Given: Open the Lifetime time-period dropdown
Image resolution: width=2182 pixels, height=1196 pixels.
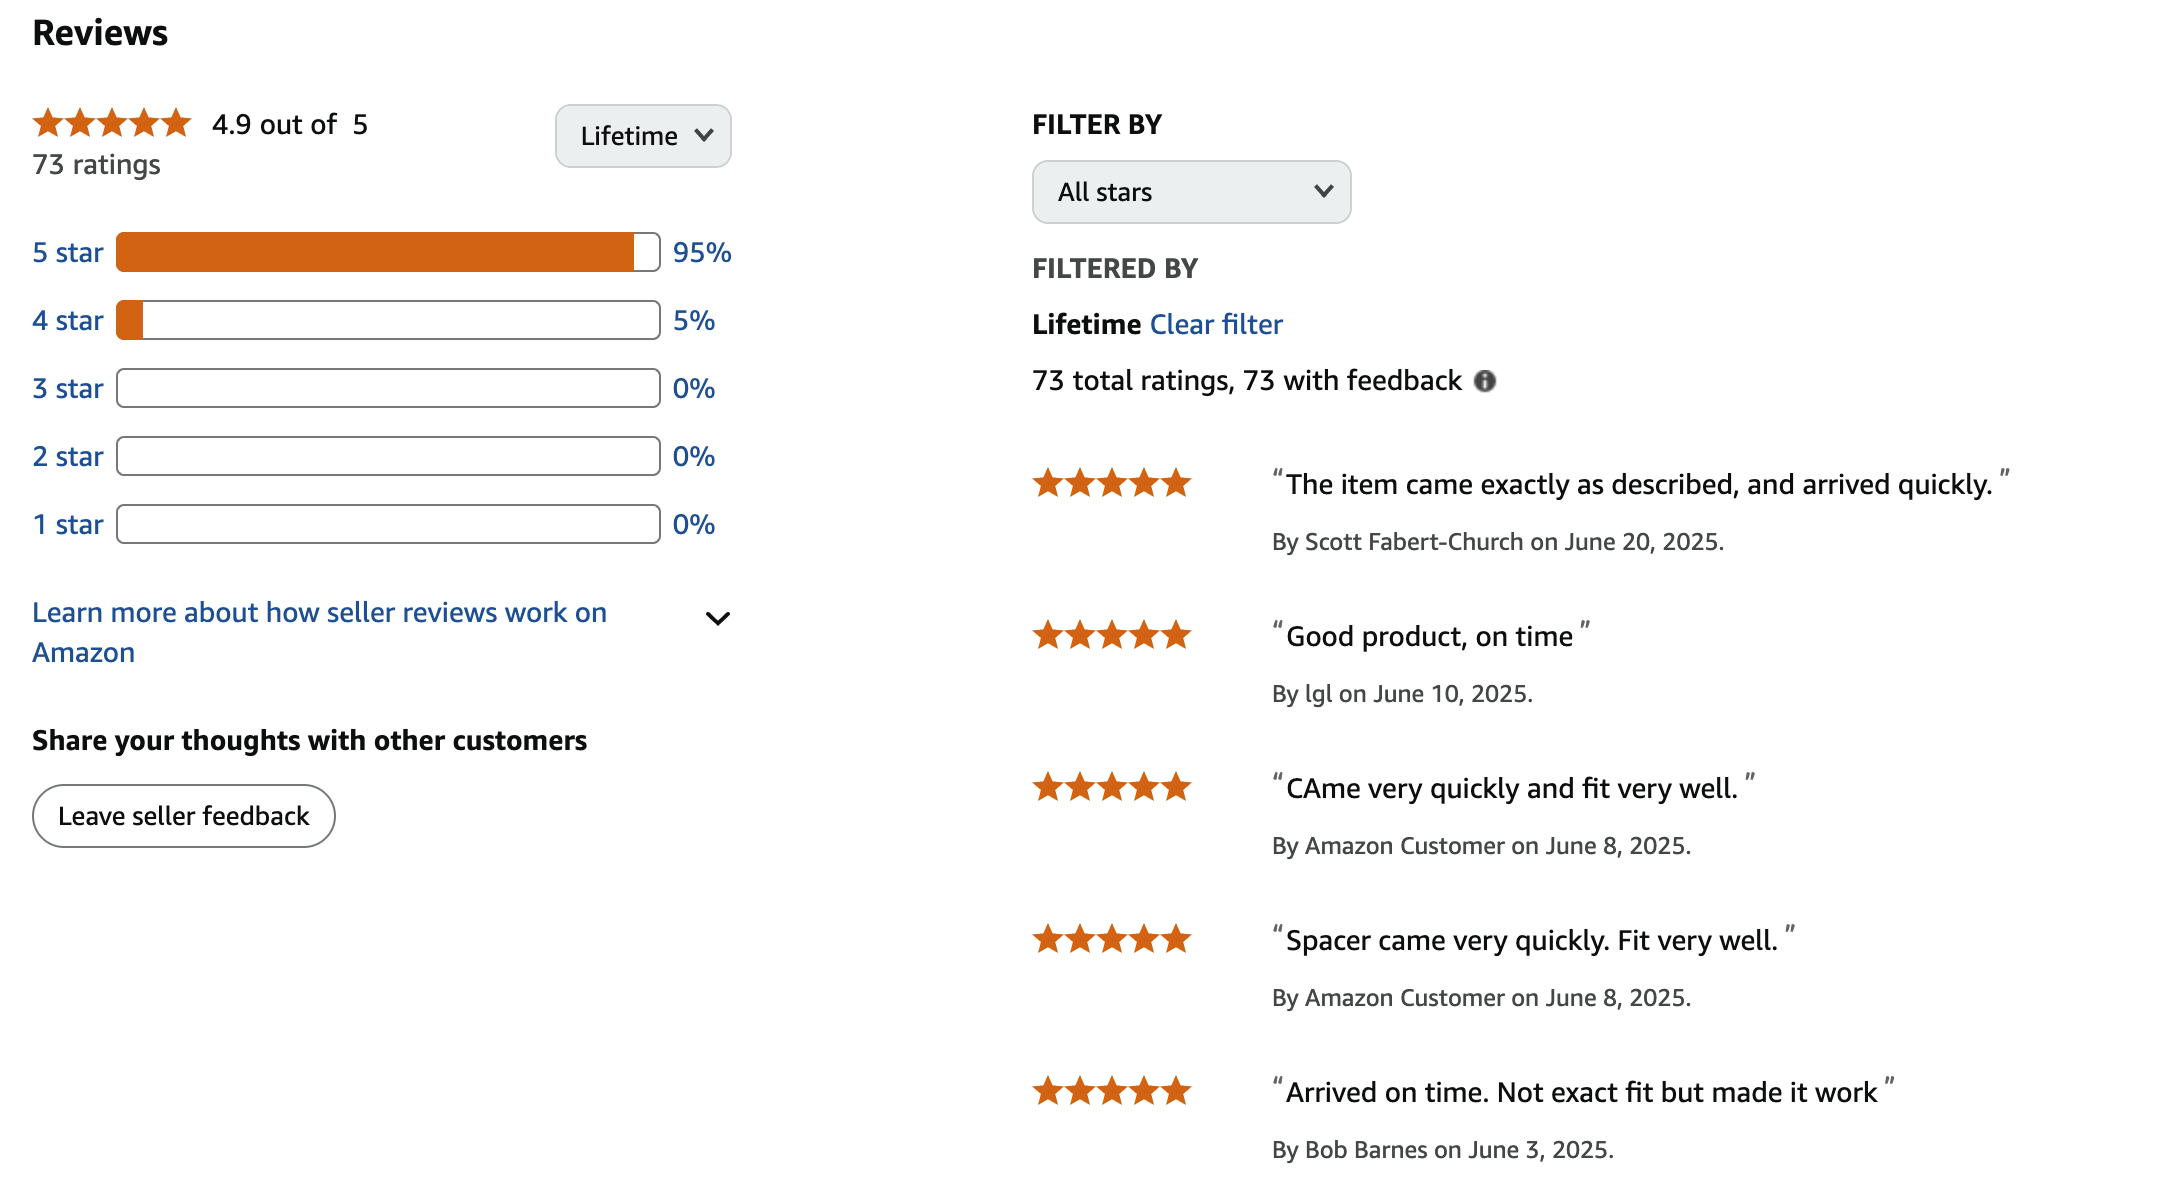Looking at the screenshot, I should [643, 136].
